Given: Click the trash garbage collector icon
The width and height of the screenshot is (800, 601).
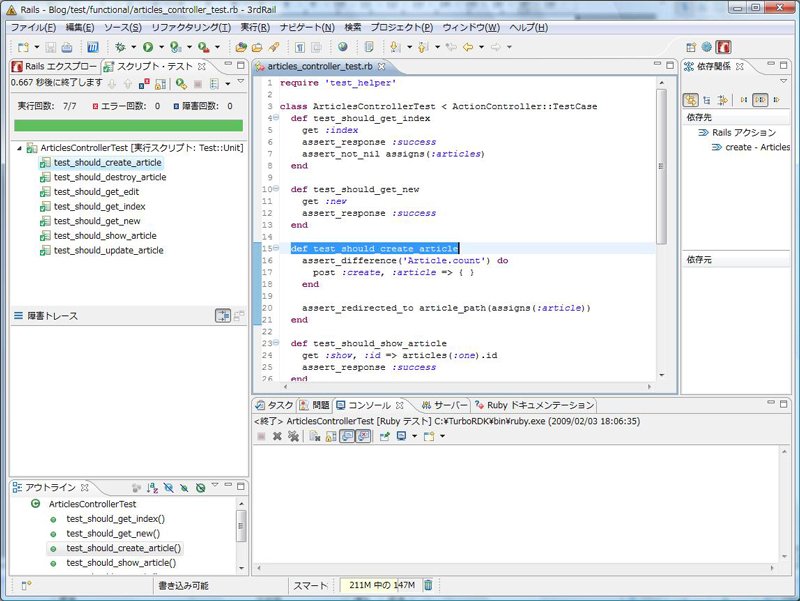Looking at the screenshot, I should tap(428, 585).
